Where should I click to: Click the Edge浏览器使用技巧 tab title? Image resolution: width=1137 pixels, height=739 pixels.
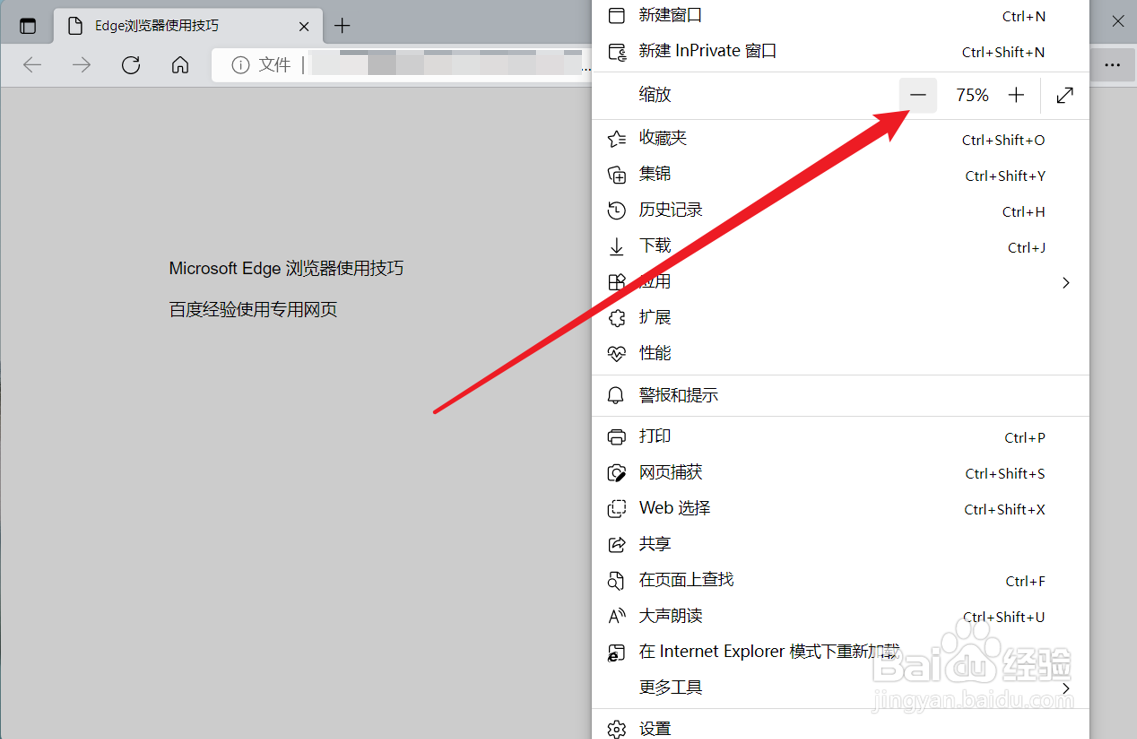157,26
